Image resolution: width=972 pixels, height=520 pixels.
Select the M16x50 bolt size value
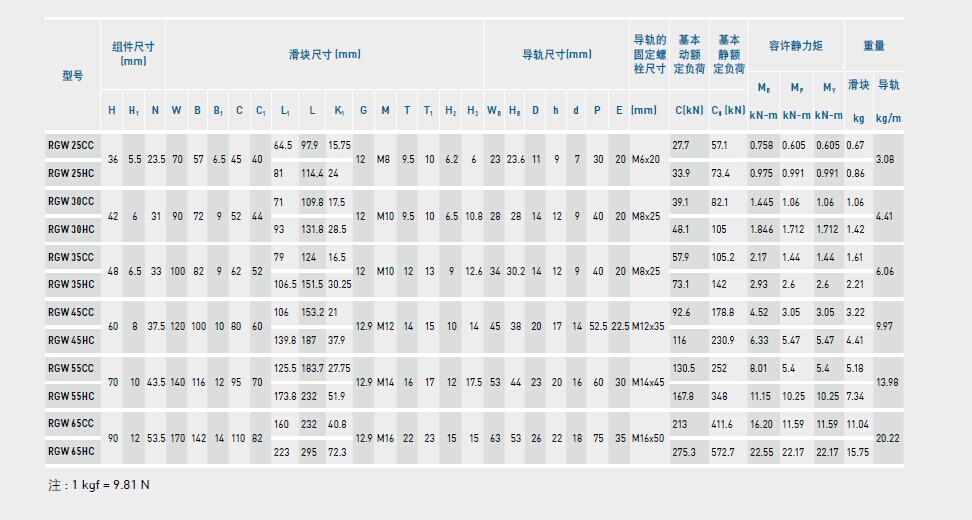click(x=647, y=438)
